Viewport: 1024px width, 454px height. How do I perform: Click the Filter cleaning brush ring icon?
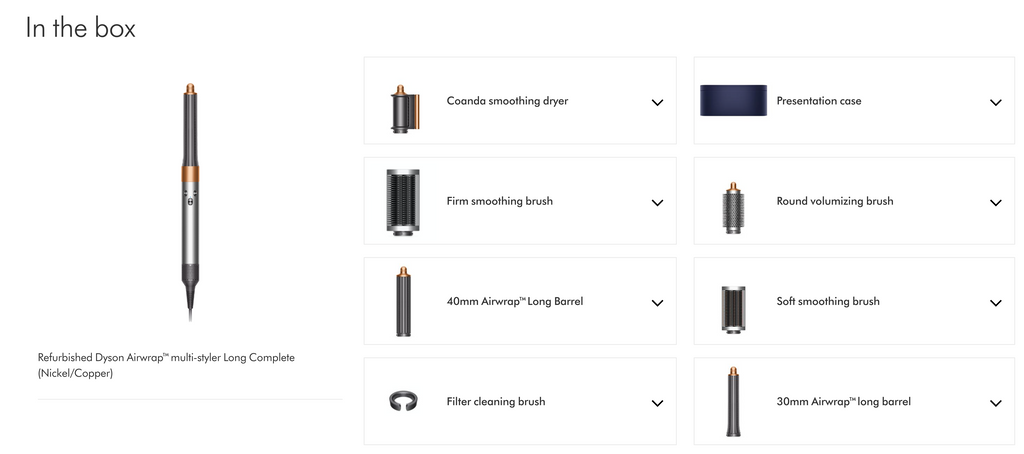403,401
